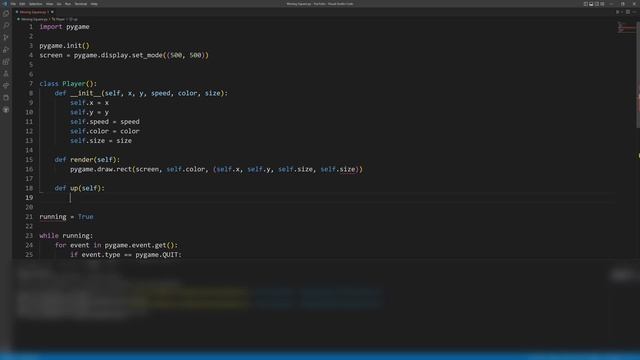The height and width of the screenshot is (360, 640).
Task: Open the Terminal menu
Action: tap(81, 4)
